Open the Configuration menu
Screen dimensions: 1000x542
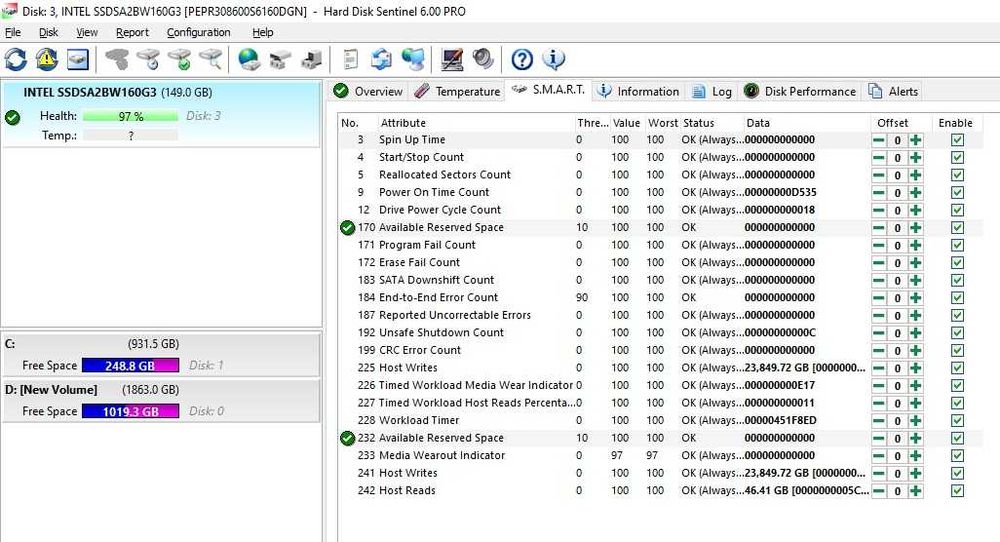tap(198, 32)
